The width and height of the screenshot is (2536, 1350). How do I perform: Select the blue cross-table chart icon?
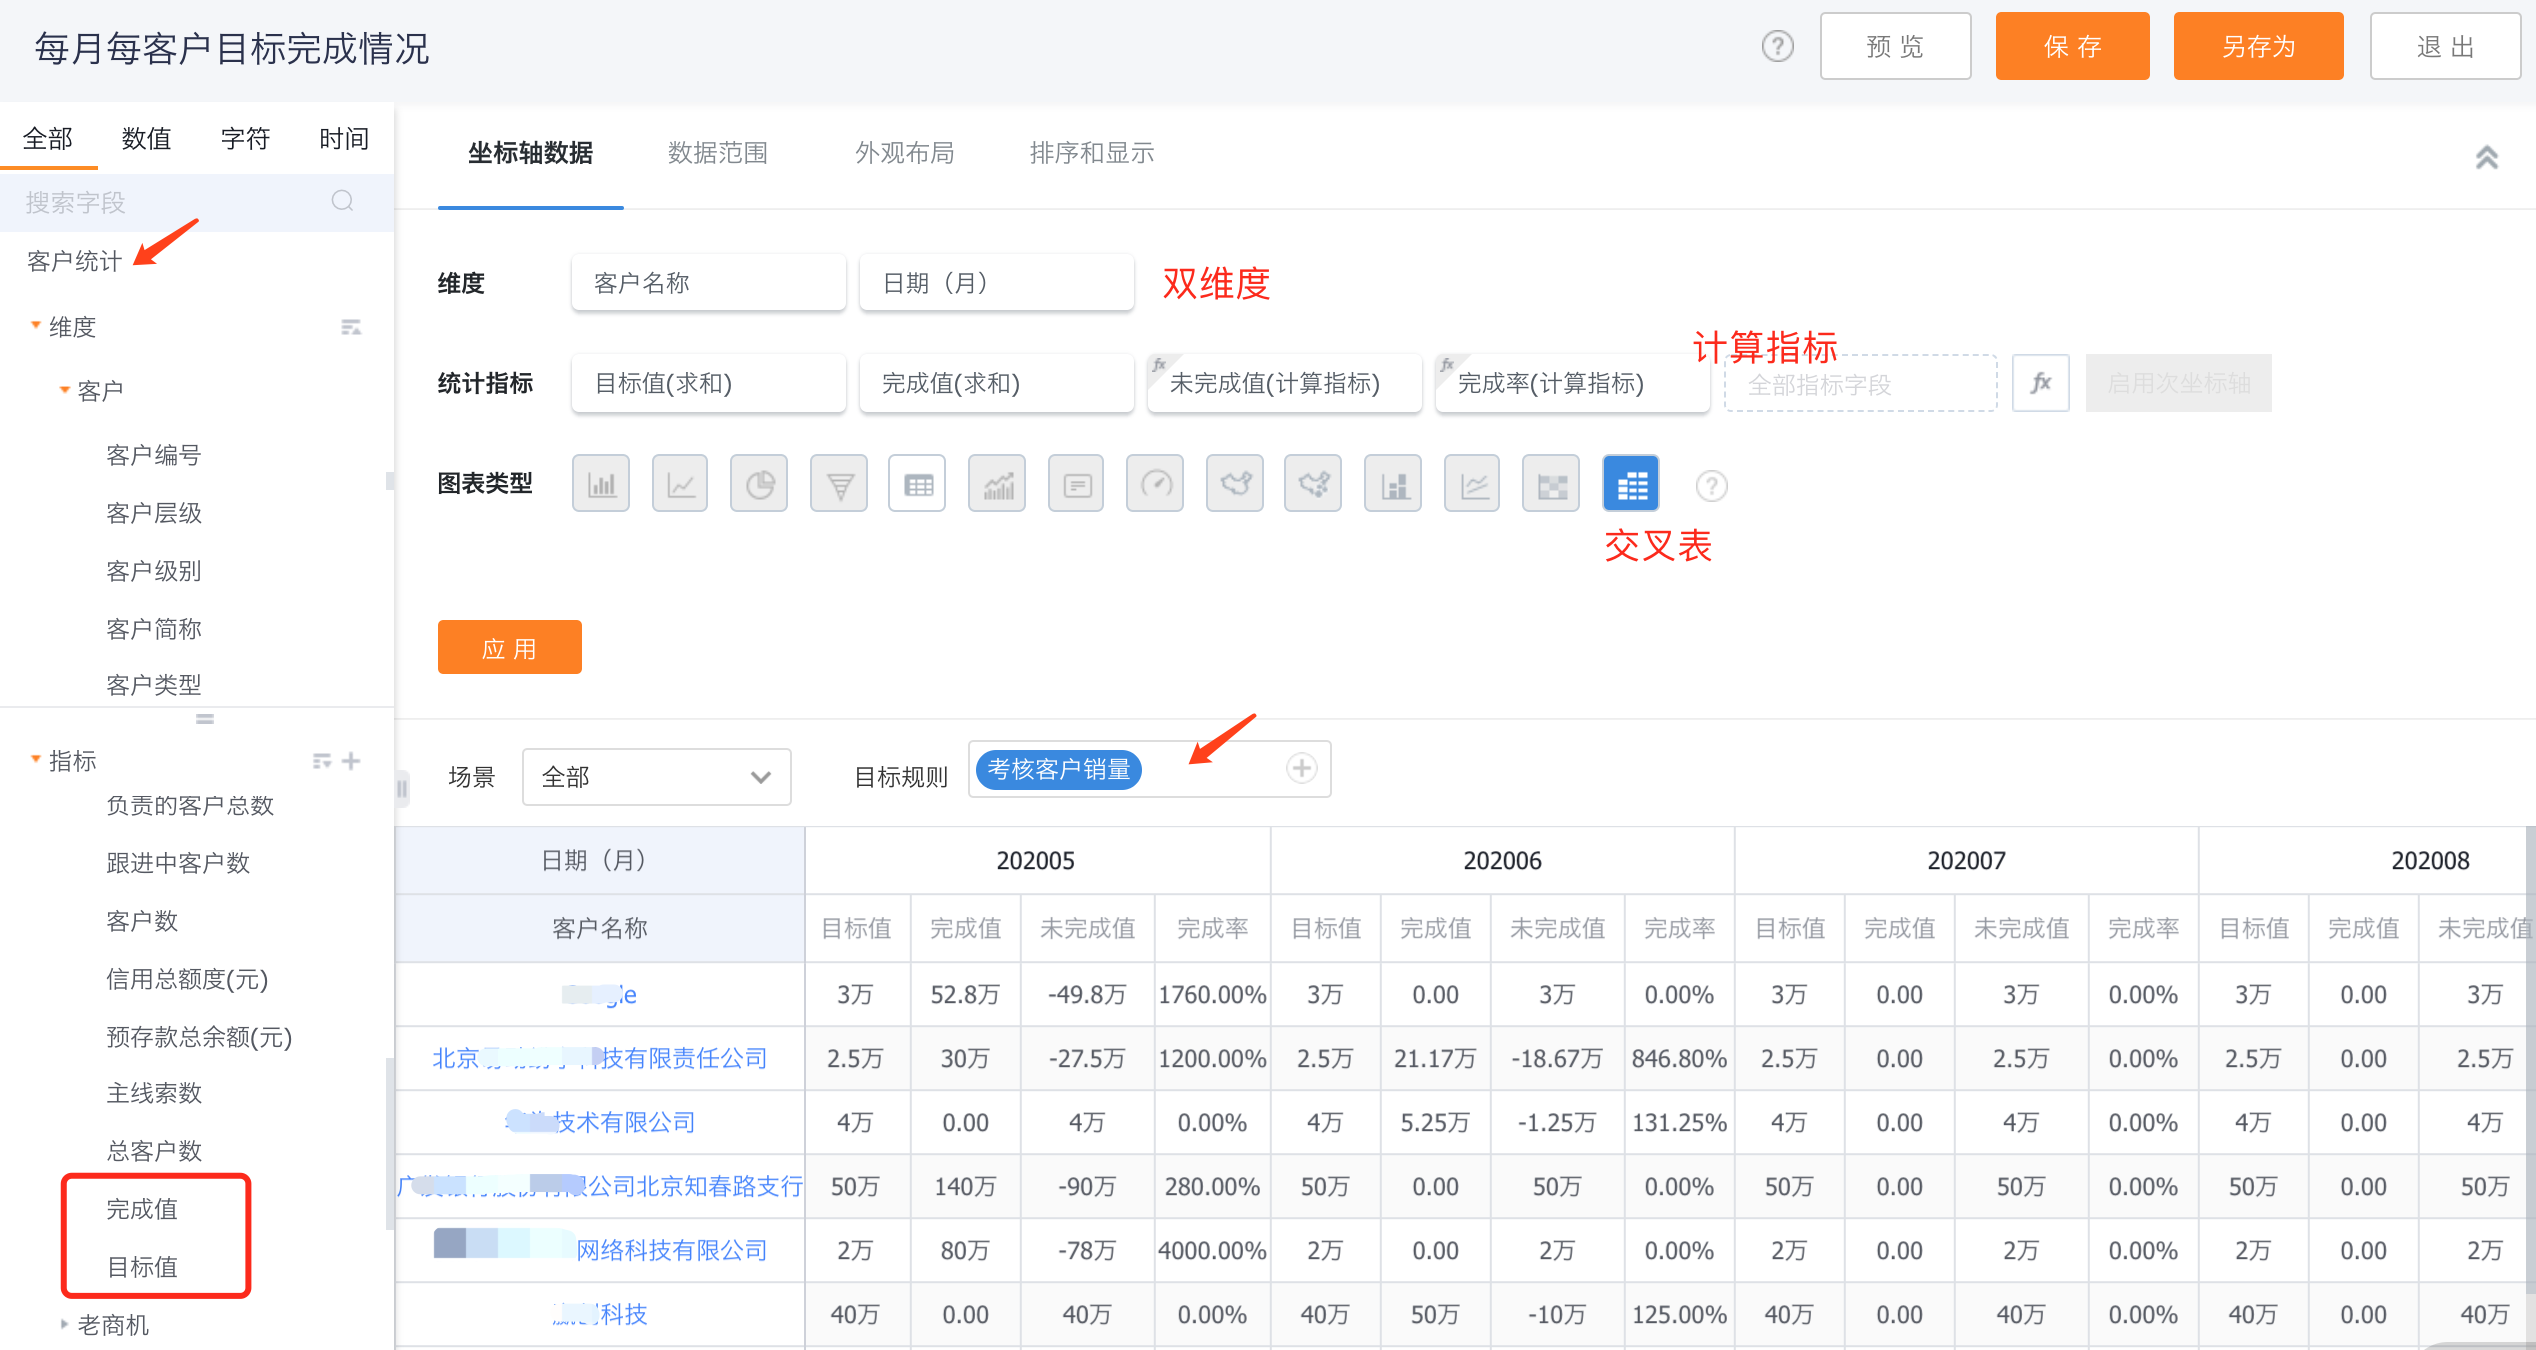click(x=1630, y=485)
